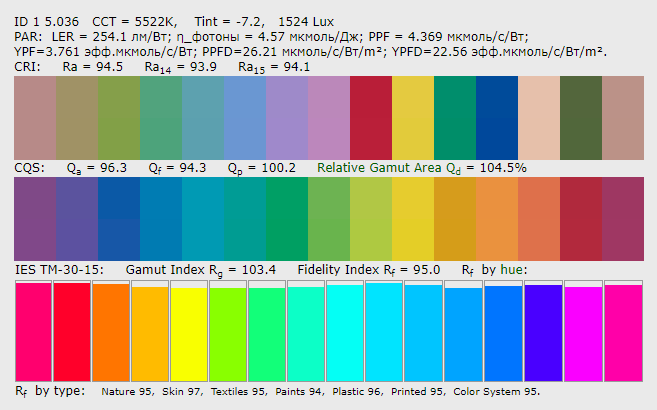Click the bright yellow swatch in CQS row
This screenshot has width=657, height=410.
tap(412, 219)
